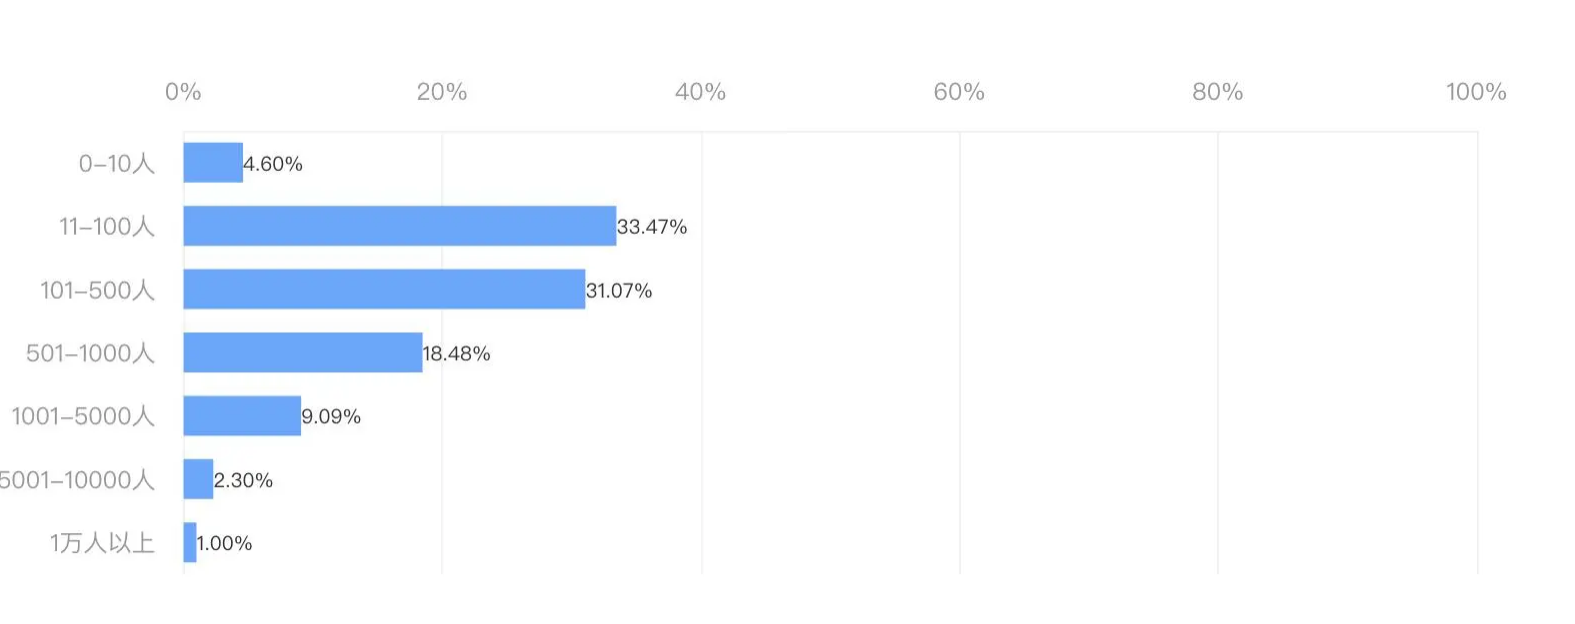
Task: Click the 0-10人 bar
Action: click(213, 163)
